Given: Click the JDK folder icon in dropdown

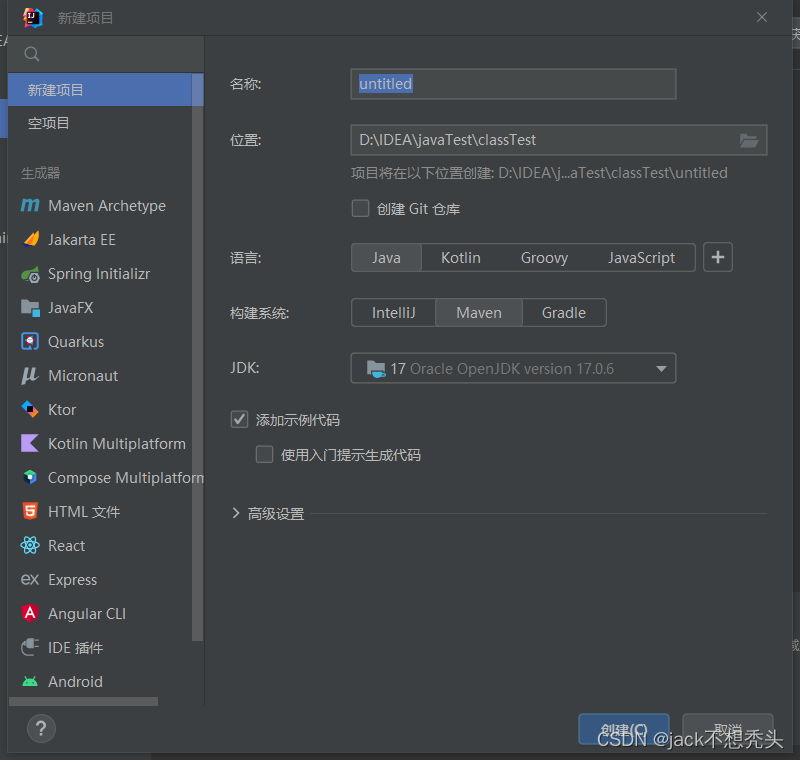Looking at the screenshot, I should click(376, 368).
